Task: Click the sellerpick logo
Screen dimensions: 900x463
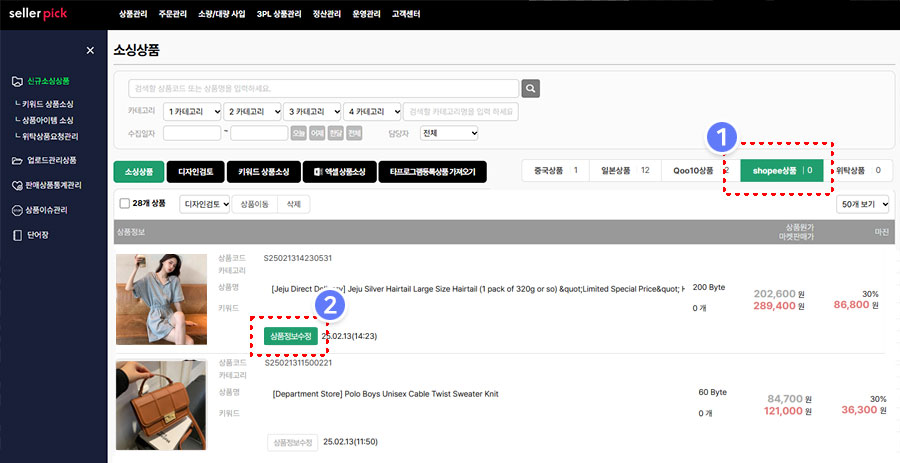Action: (x=40, y=14)
